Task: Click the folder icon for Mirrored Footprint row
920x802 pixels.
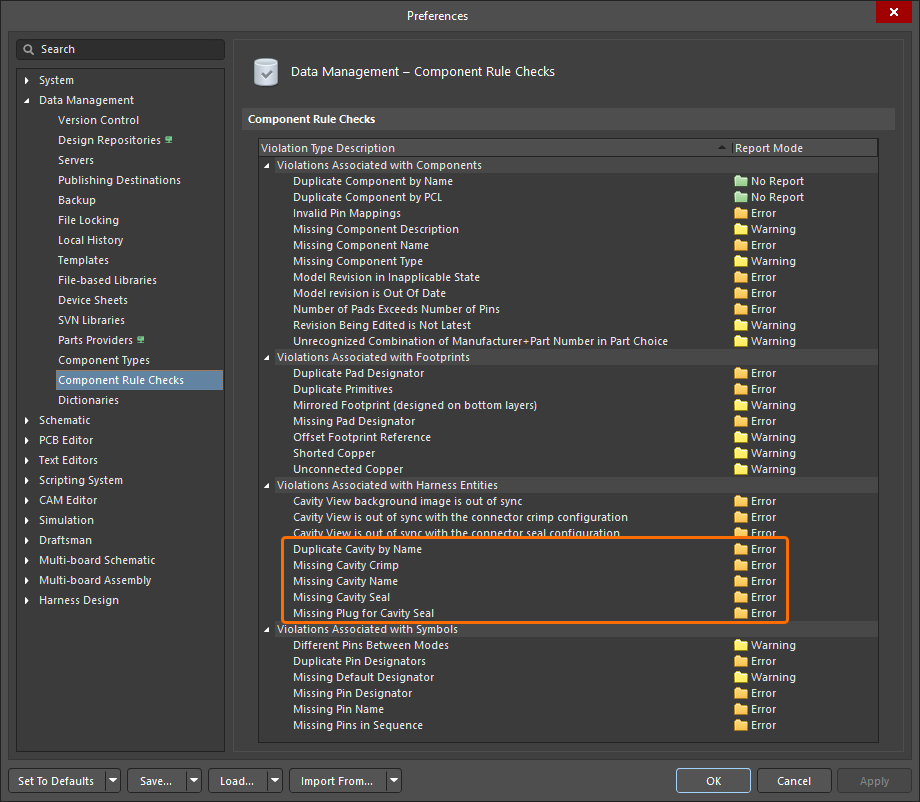Action: tap(740, 405)
